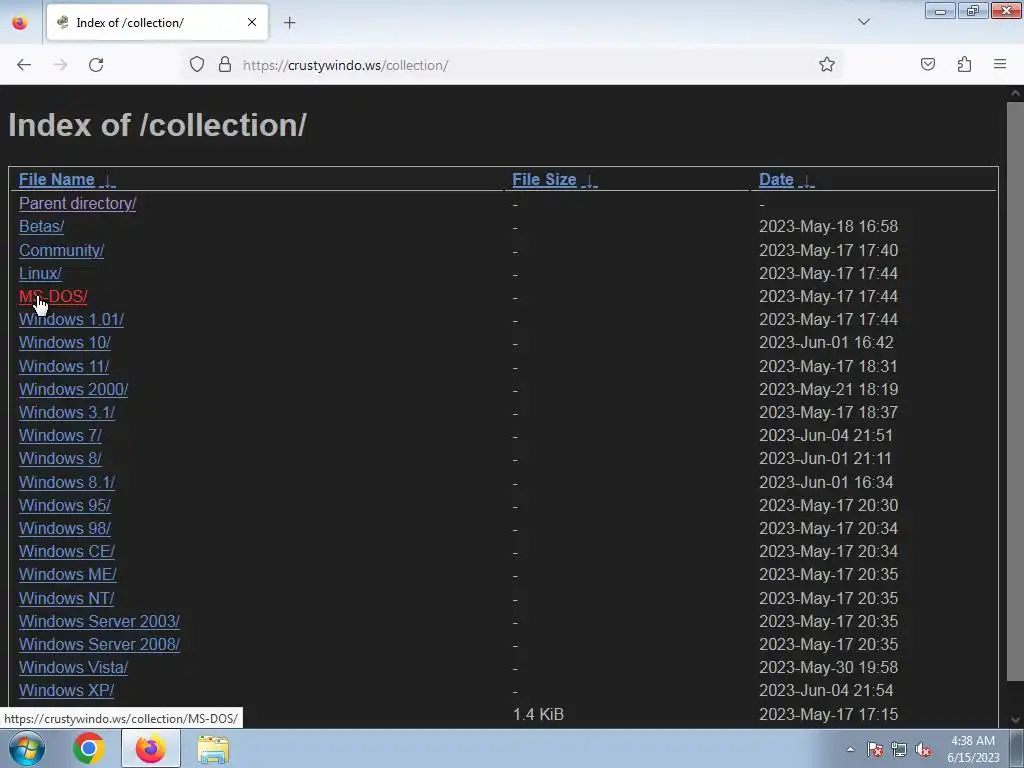Open the Linux/ folder link
This screenshot has width=1024, height=768.
pyautogui.click(x=40, y=273)
